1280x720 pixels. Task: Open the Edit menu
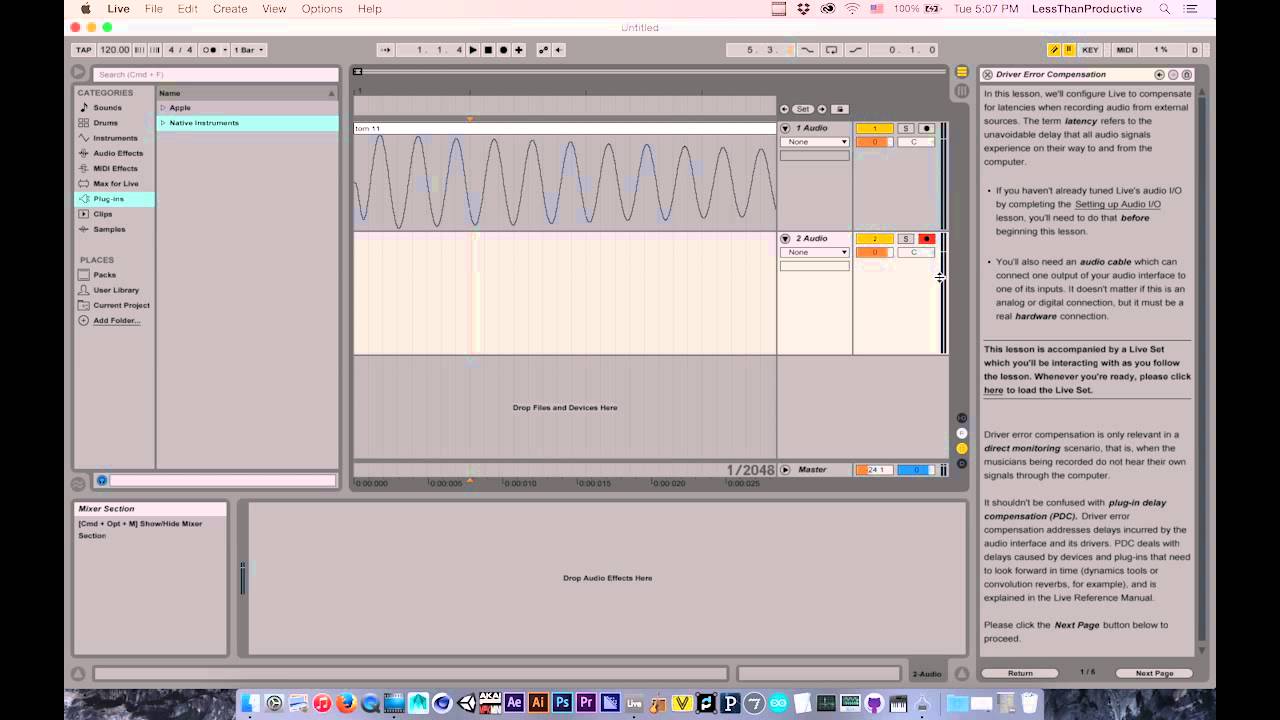(x=187, y=9)
